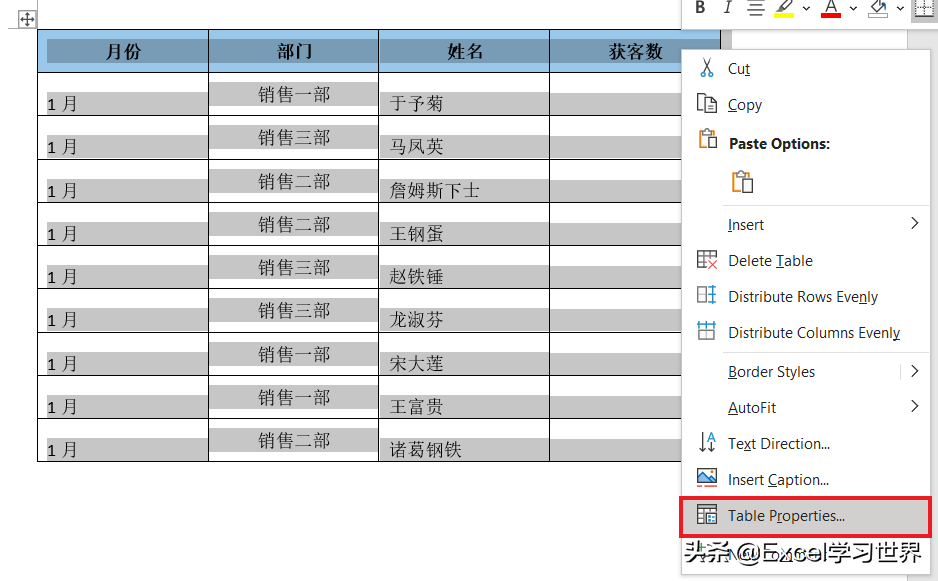Apply the yellow text highlight color
Image resolution: width=938 pixels, height=581 pixels.
784,8
